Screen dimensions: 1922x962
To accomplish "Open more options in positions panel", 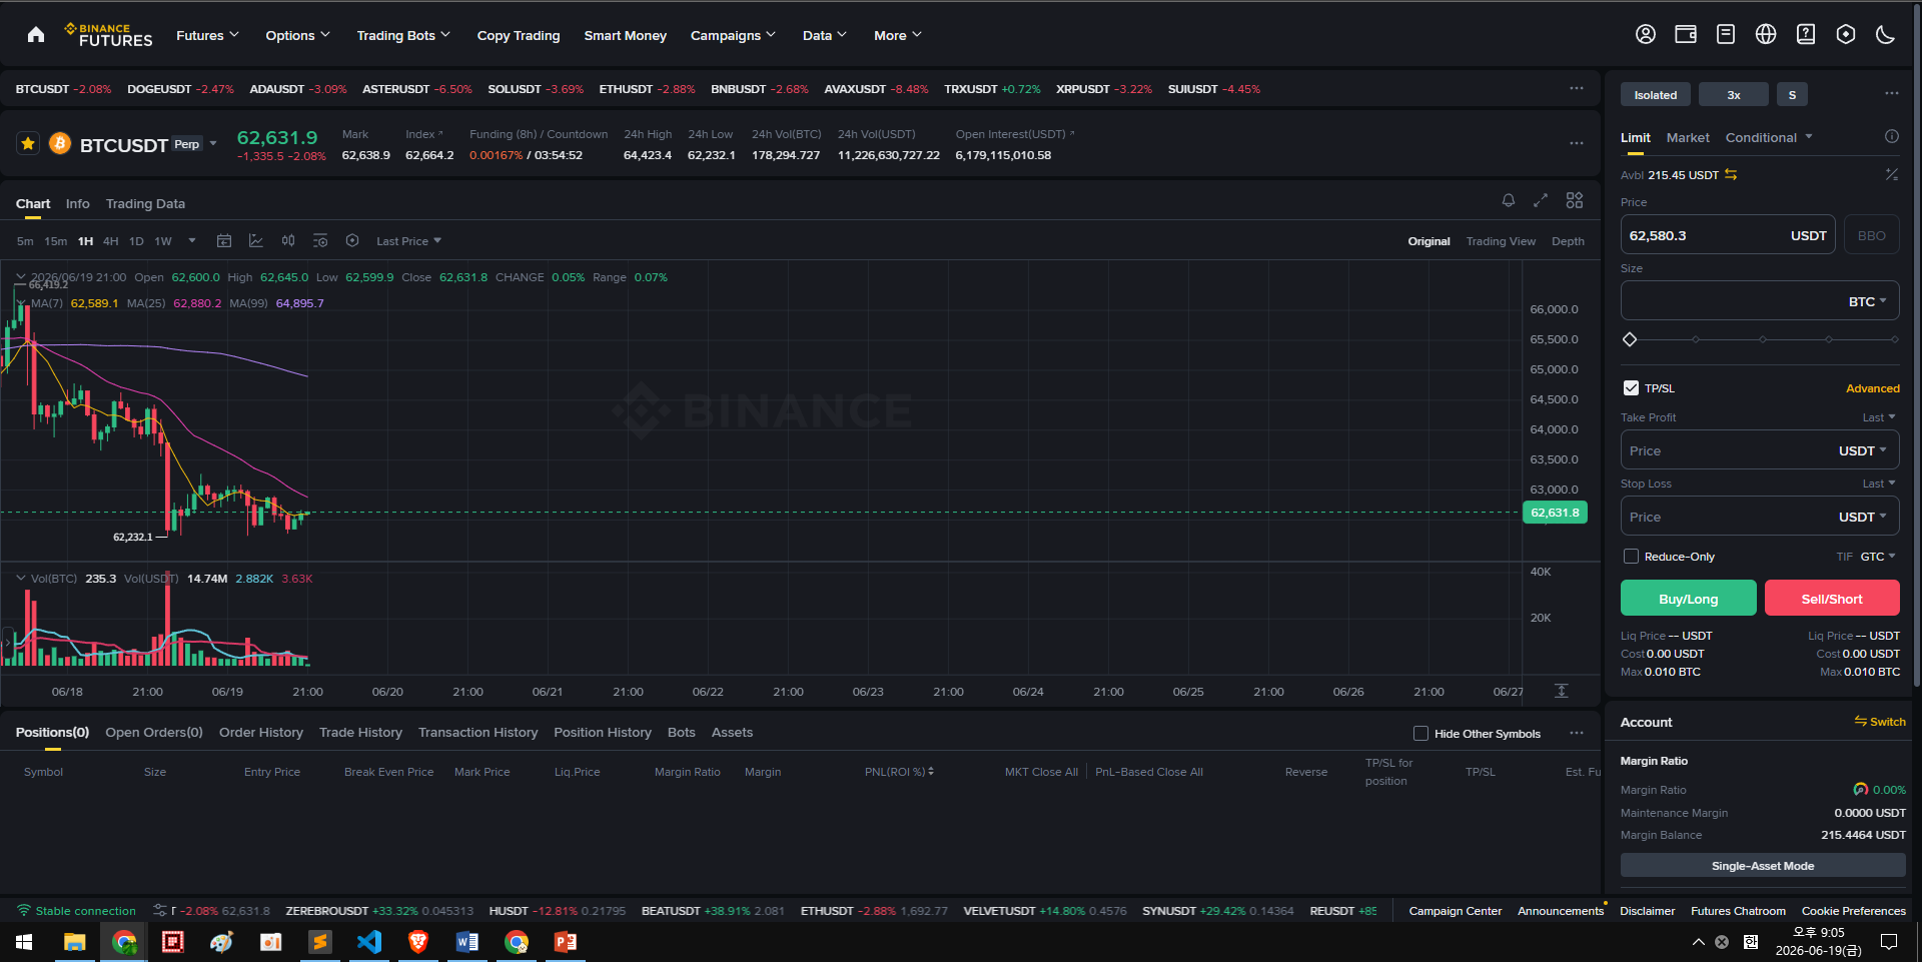I will [x=1576, y=733].
